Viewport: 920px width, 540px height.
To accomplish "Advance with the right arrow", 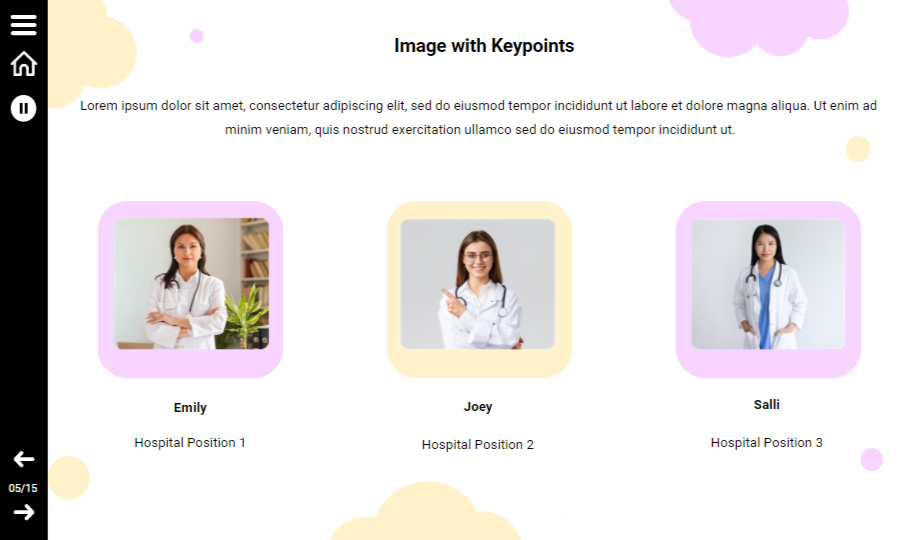I will click(x=23, y=512).
